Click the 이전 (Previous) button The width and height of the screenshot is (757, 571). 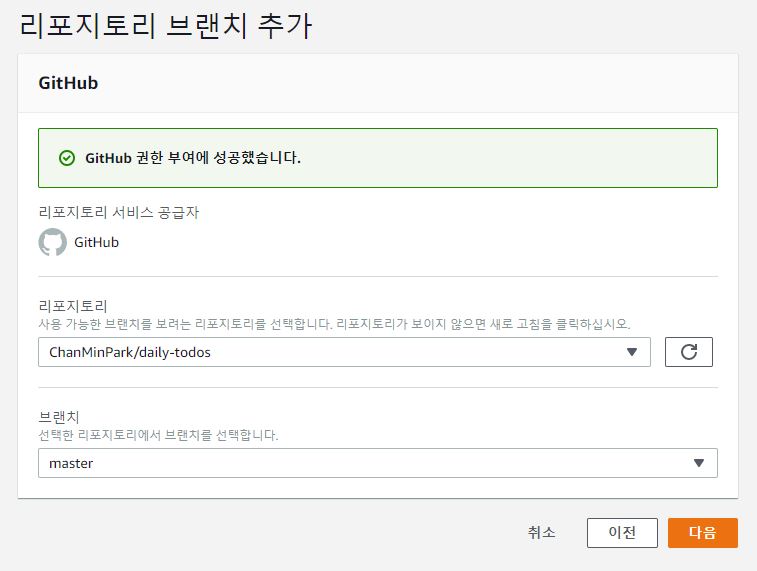622,532
